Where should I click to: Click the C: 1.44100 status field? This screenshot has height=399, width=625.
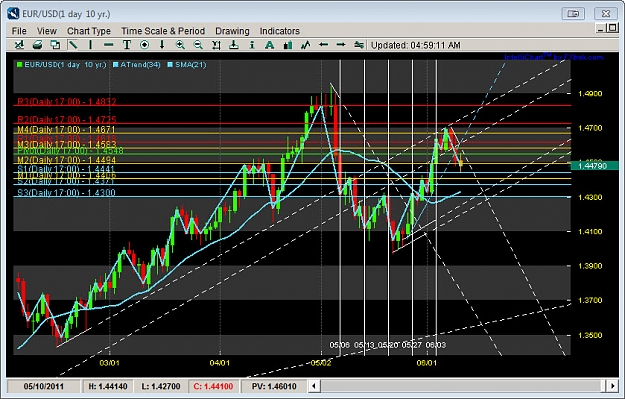click(x=213, y=386)
